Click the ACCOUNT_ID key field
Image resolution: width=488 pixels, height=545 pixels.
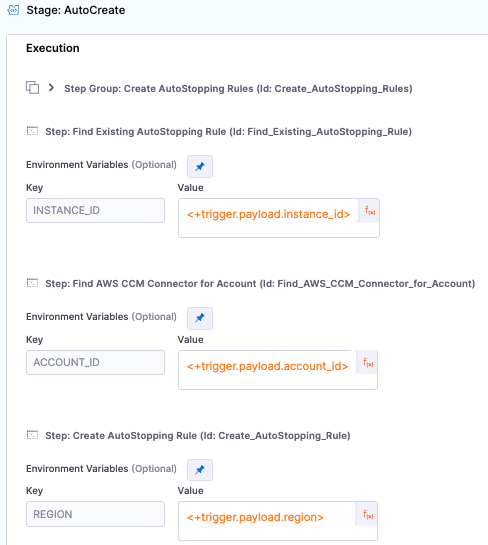pyautogui.click(x=95, y=363)
